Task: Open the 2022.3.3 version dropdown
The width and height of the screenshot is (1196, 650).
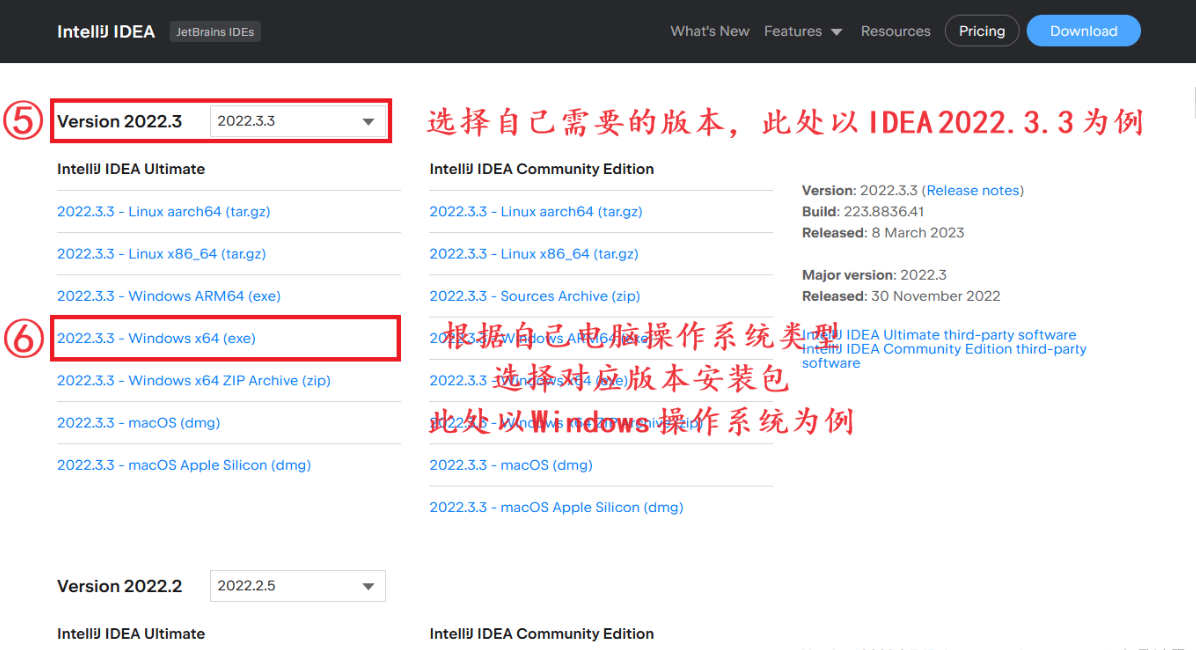Action: [x=297, y=121]
